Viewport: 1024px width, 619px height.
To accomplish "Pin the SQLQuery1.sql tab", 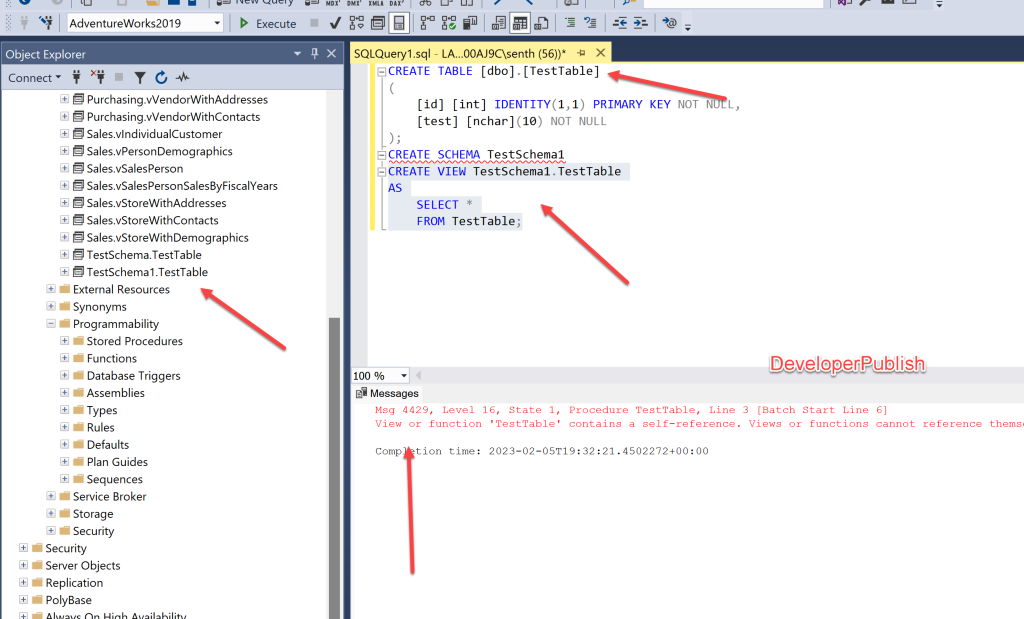I will [581, 52].
